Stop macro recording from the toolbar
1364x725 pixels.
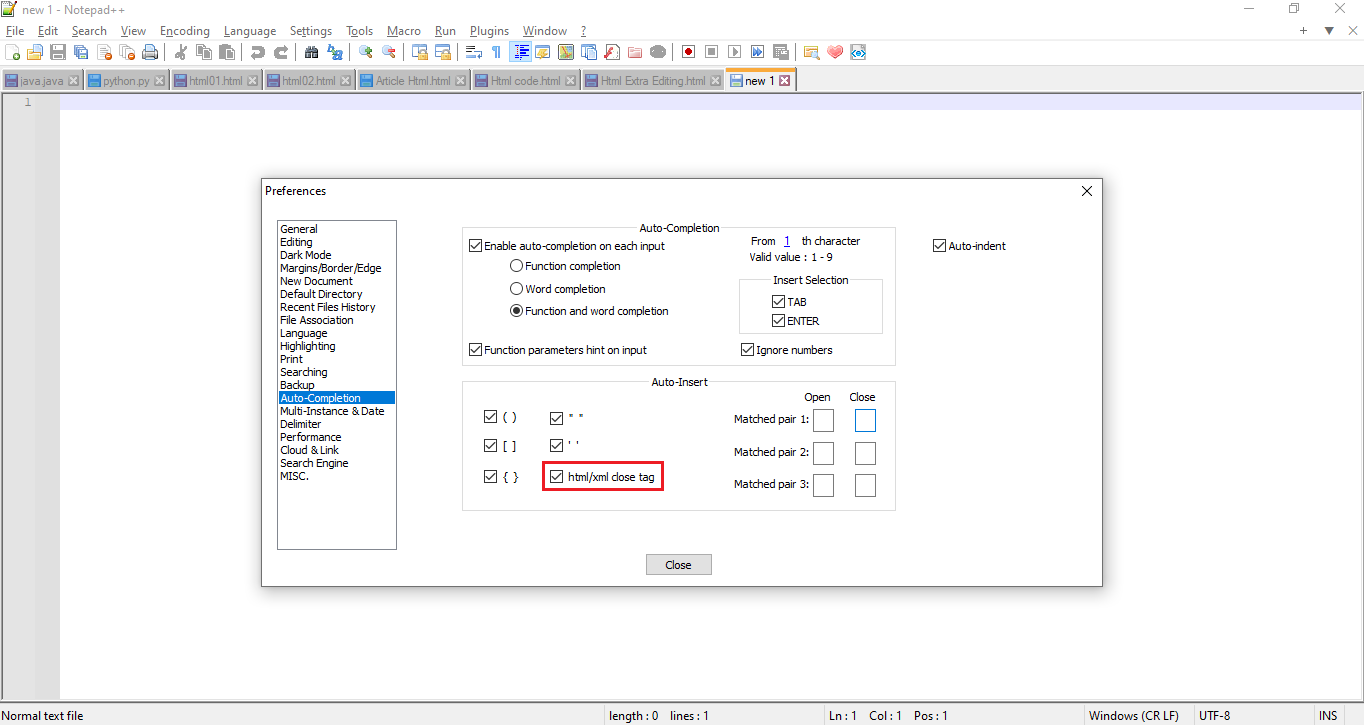(x=712, y=52)
